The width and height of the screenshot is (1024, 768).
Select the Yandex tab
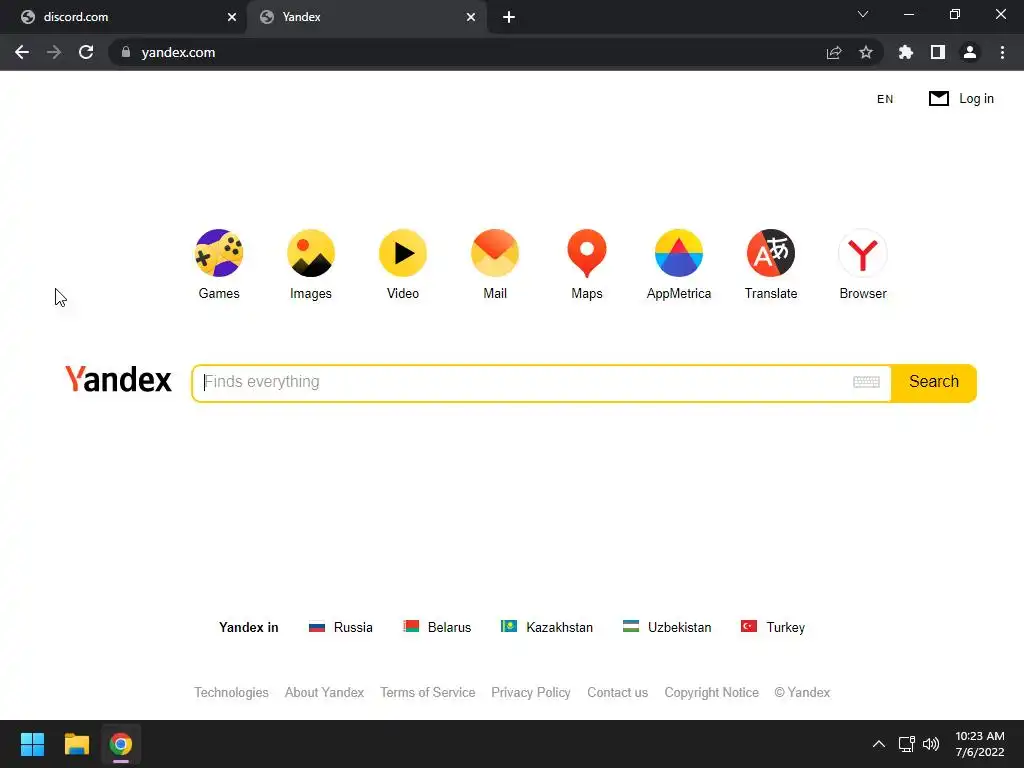(x=366, y=17)
